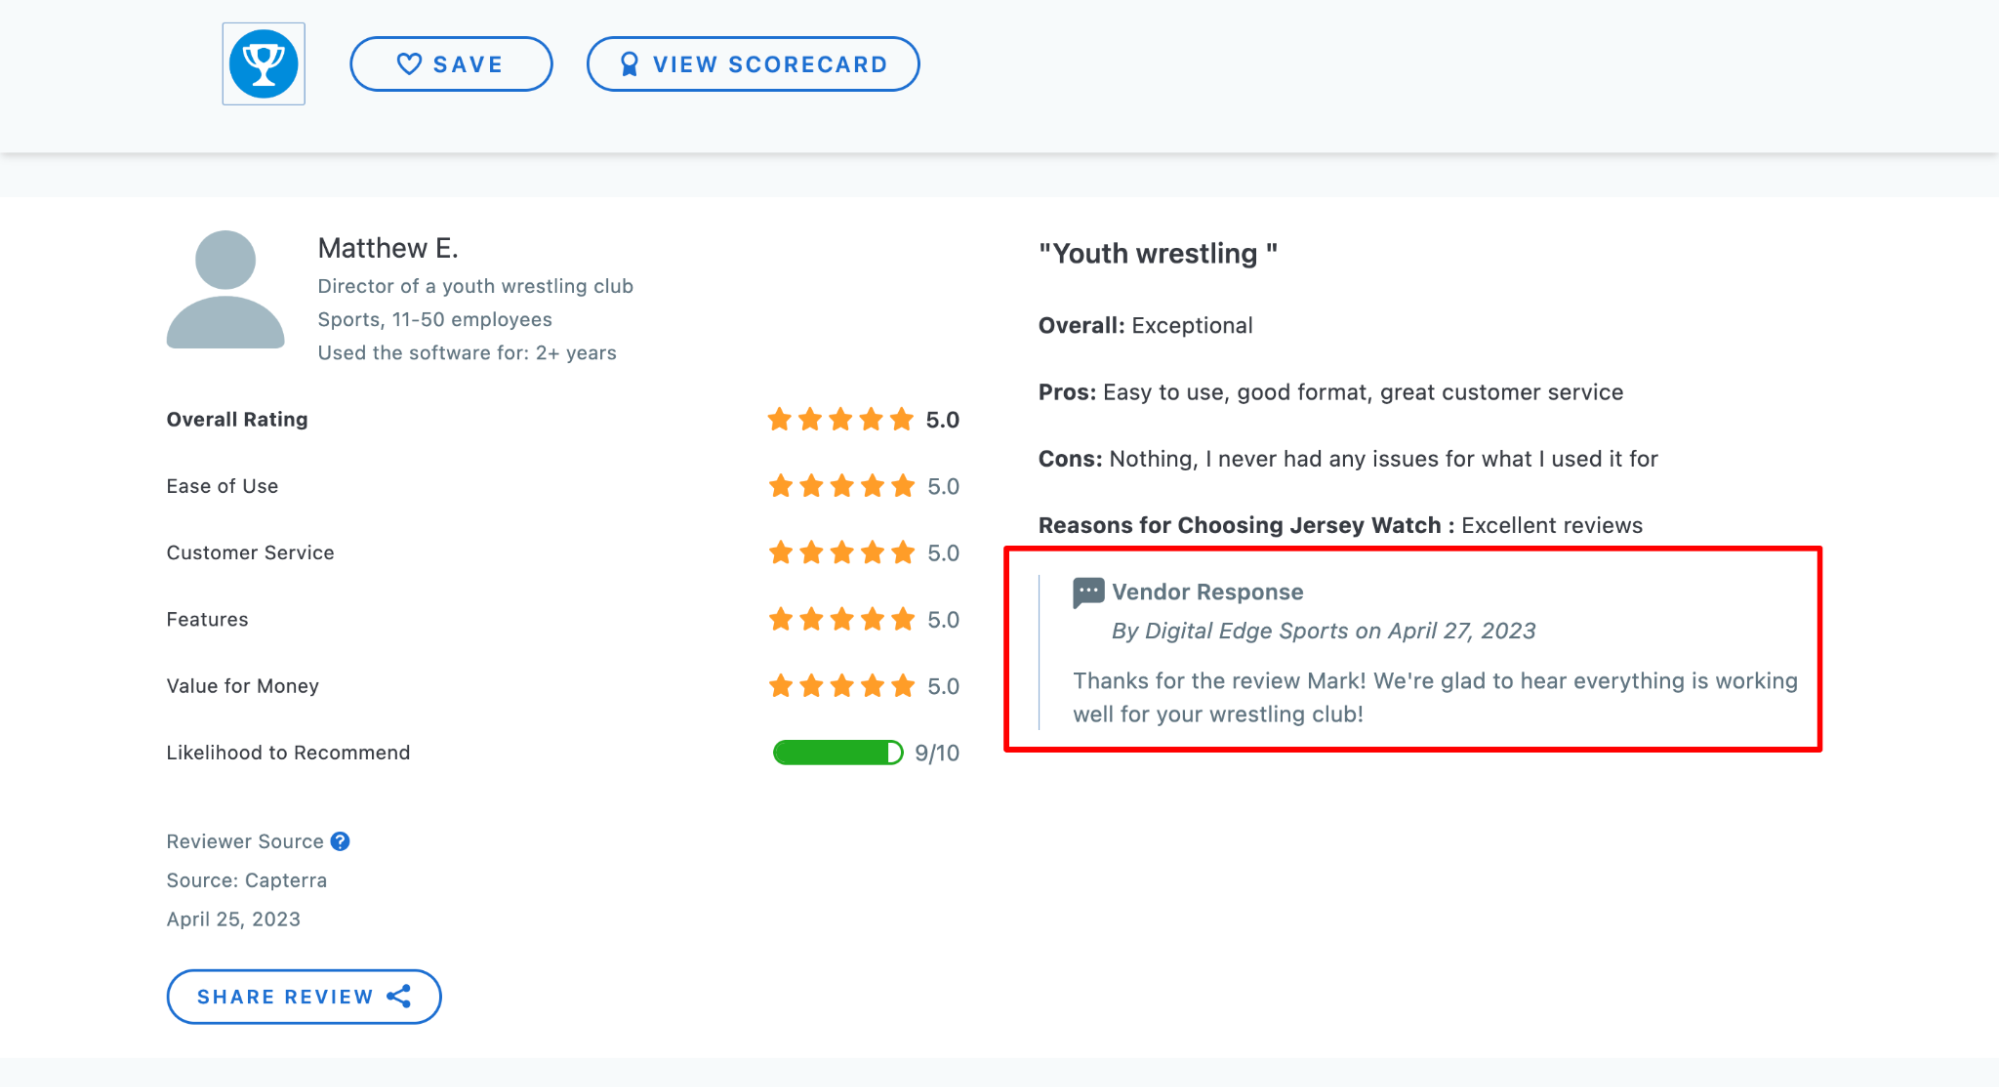Click the ribbon award icon on View Scorecard
This screenshot has width=1999, height=1088.
(x=629, y=64)
